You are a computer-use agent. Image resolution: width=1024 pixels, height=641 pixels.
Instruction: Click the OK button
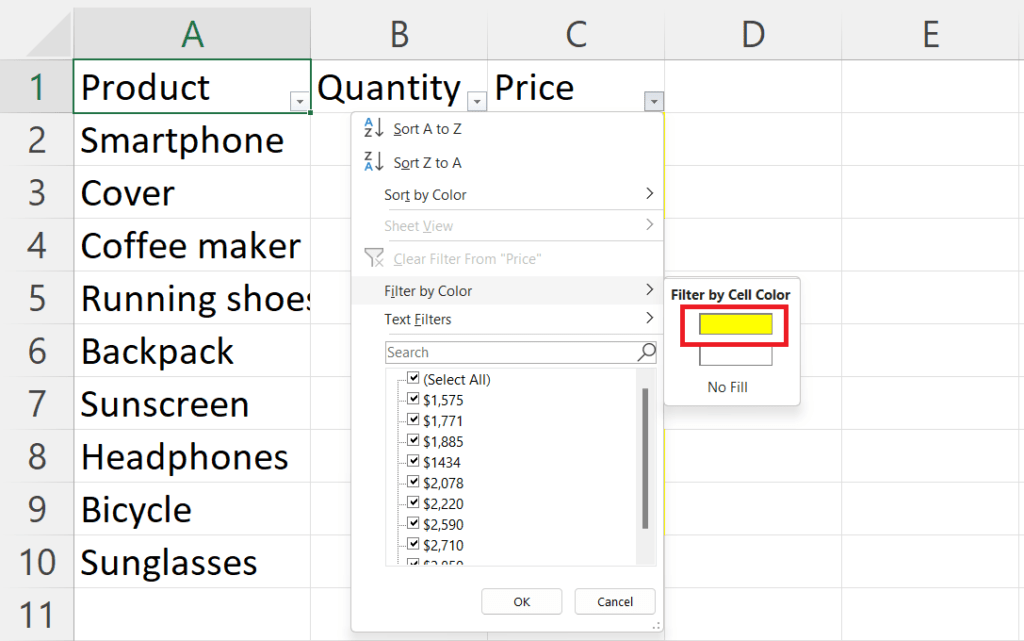point(521,601)
